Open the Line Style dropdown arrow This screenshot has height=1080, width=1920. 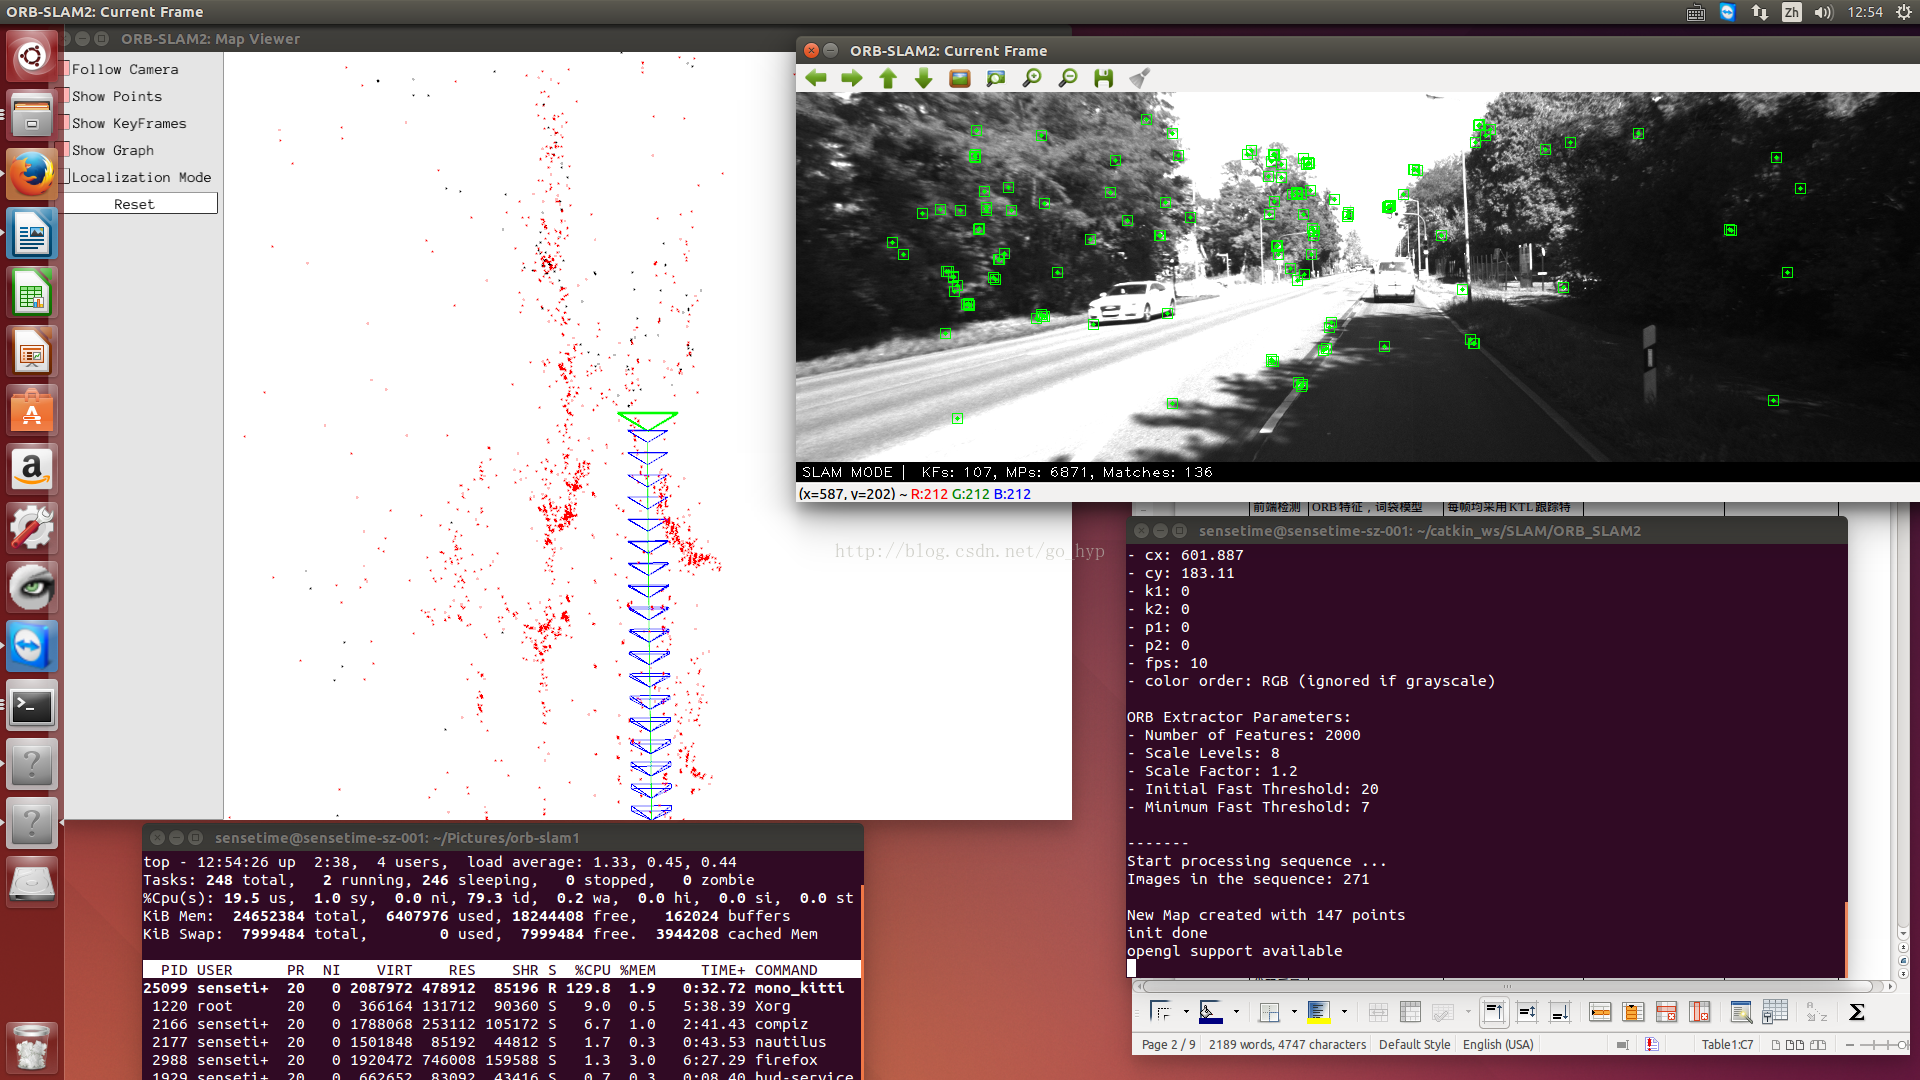(1236, 1012)
